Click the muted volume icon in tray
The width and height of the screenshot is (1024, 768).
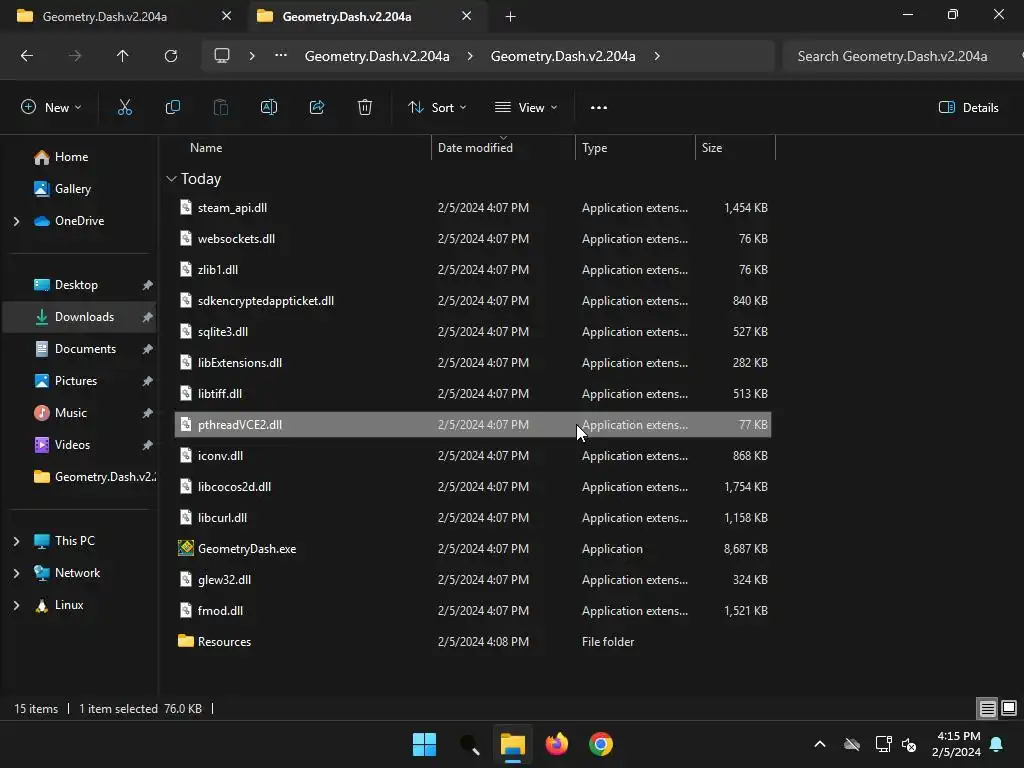(x=908, y=744)
